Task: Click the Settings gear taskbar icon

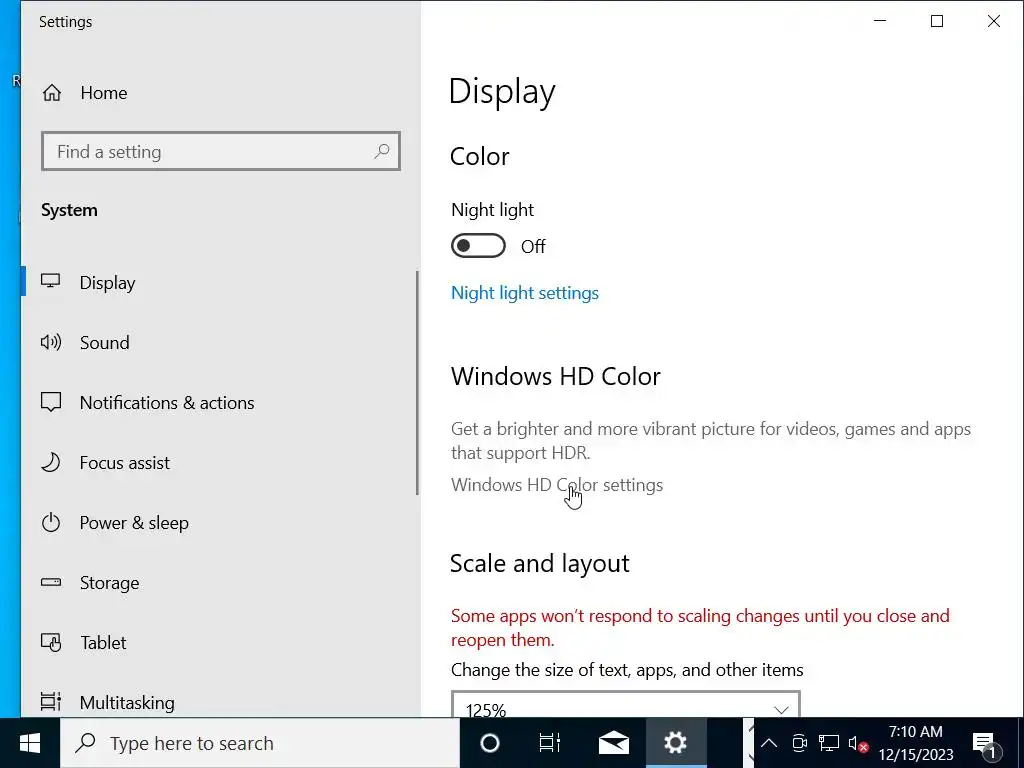Action: 676,743
